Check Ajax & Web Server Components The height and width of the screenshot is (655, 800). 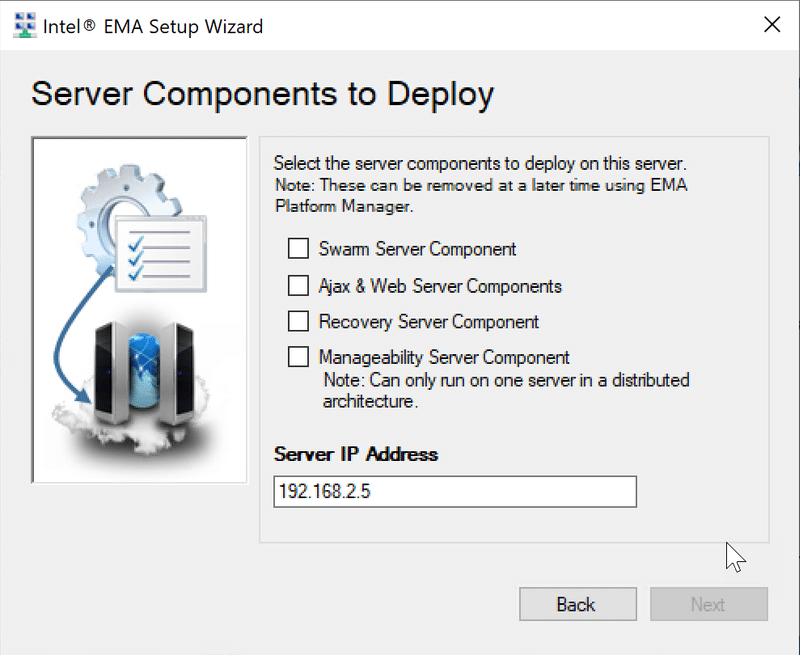coord(298,286)
